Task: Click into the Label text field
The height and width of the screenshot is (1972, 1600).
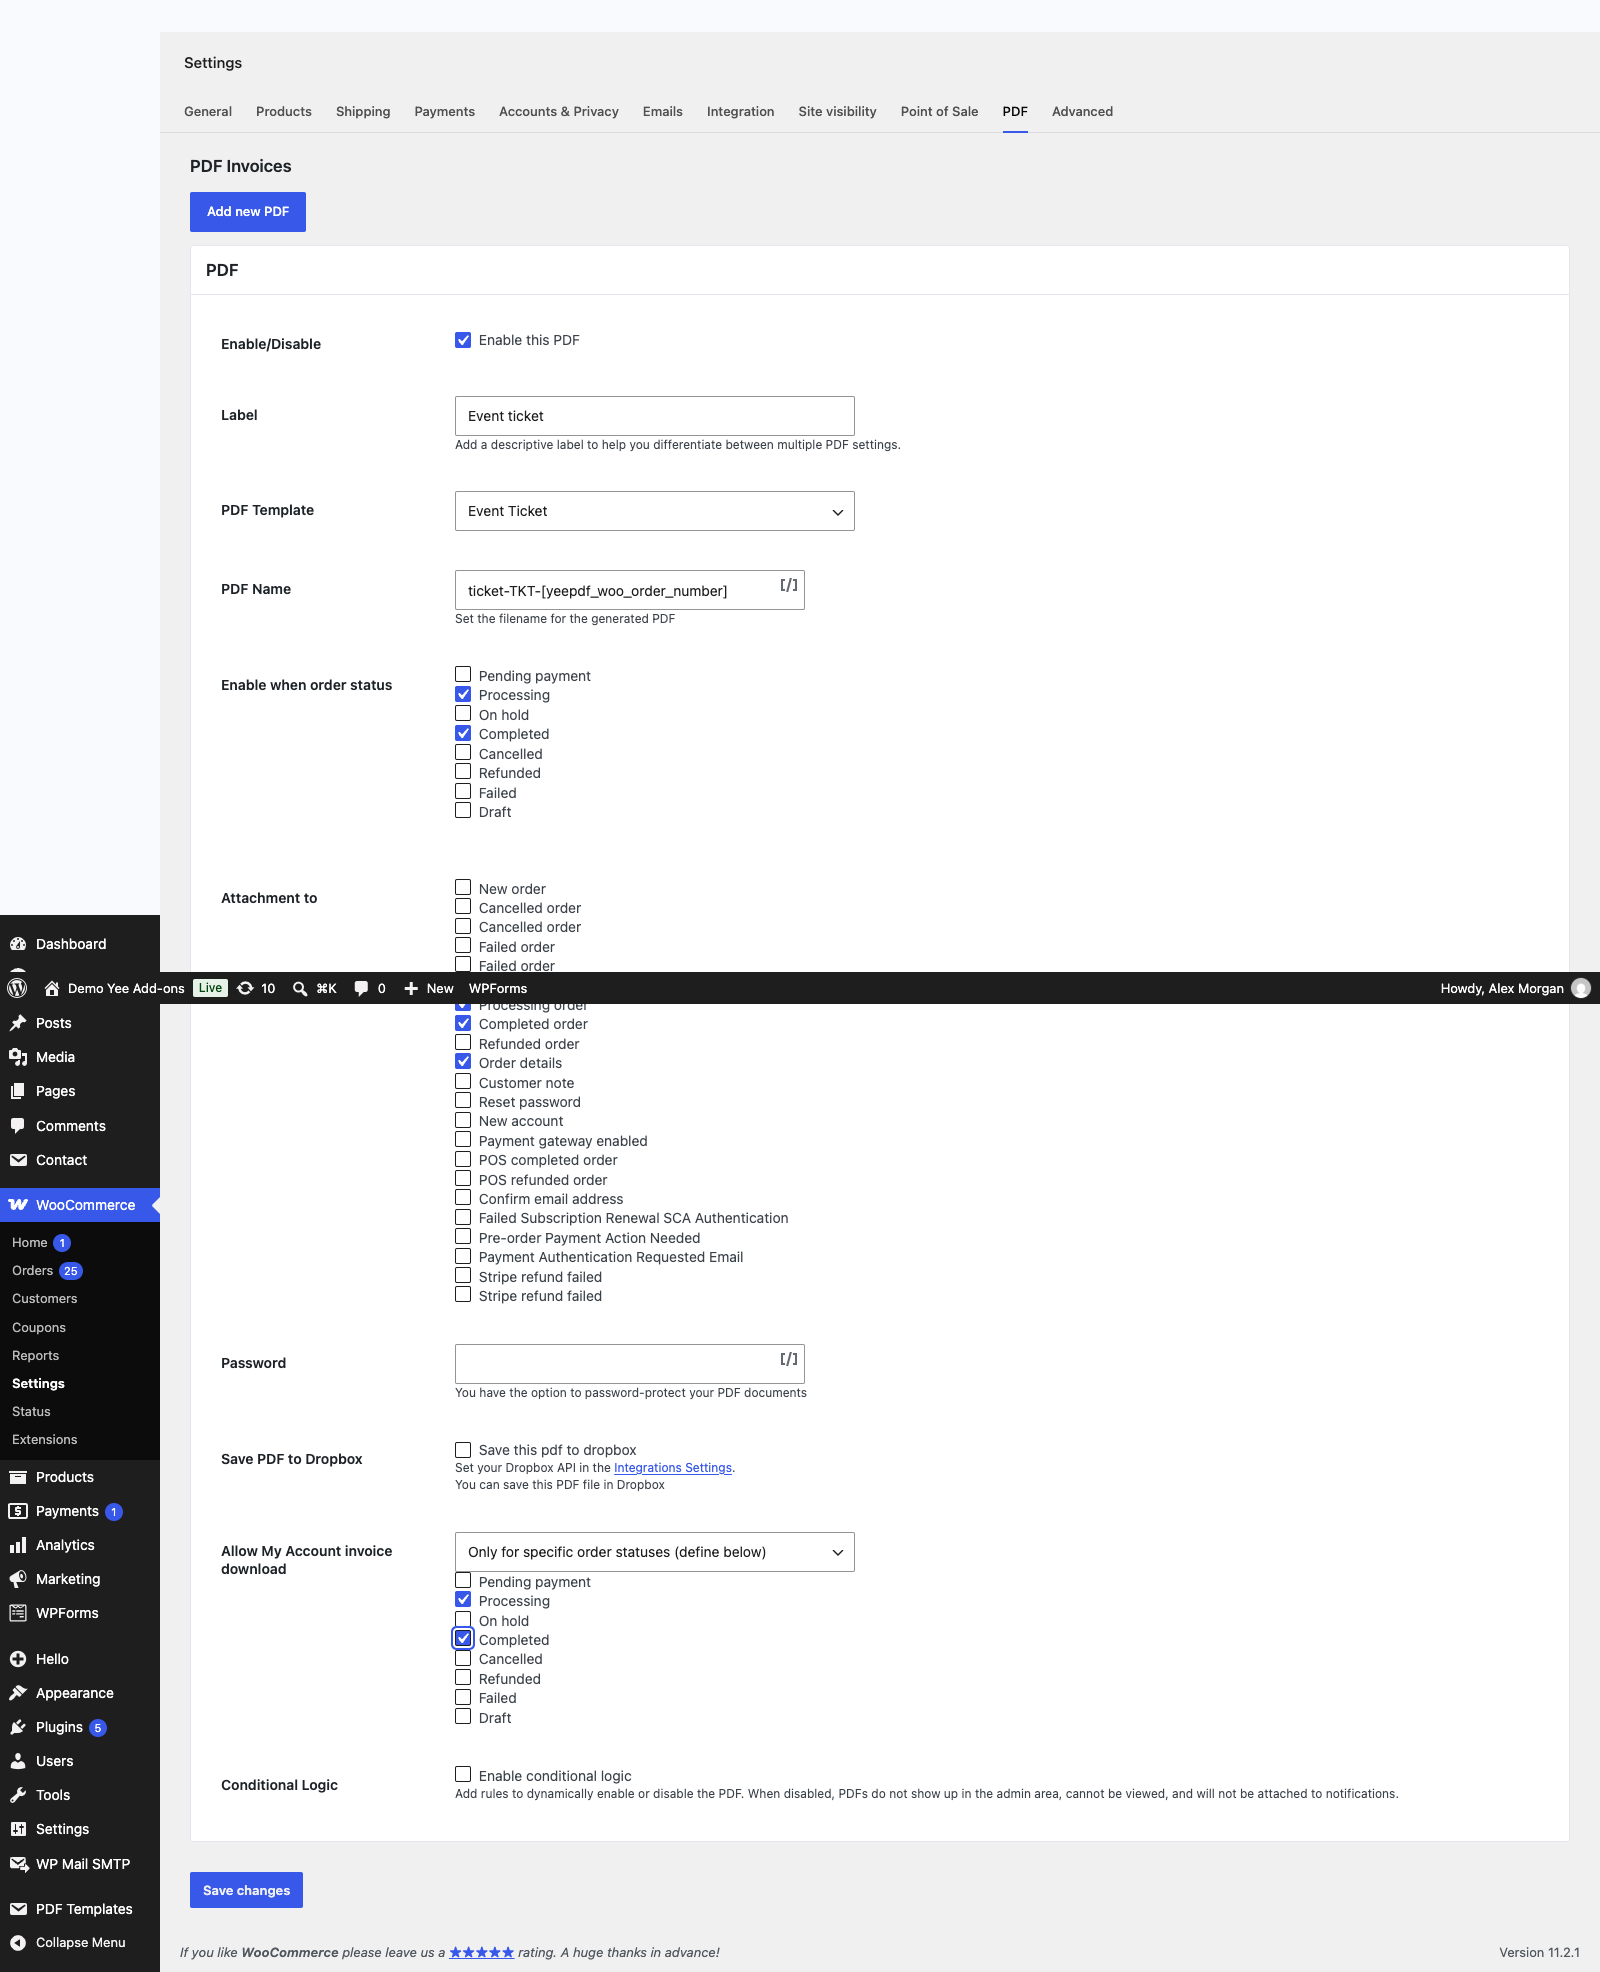Action: coord(655,416)
